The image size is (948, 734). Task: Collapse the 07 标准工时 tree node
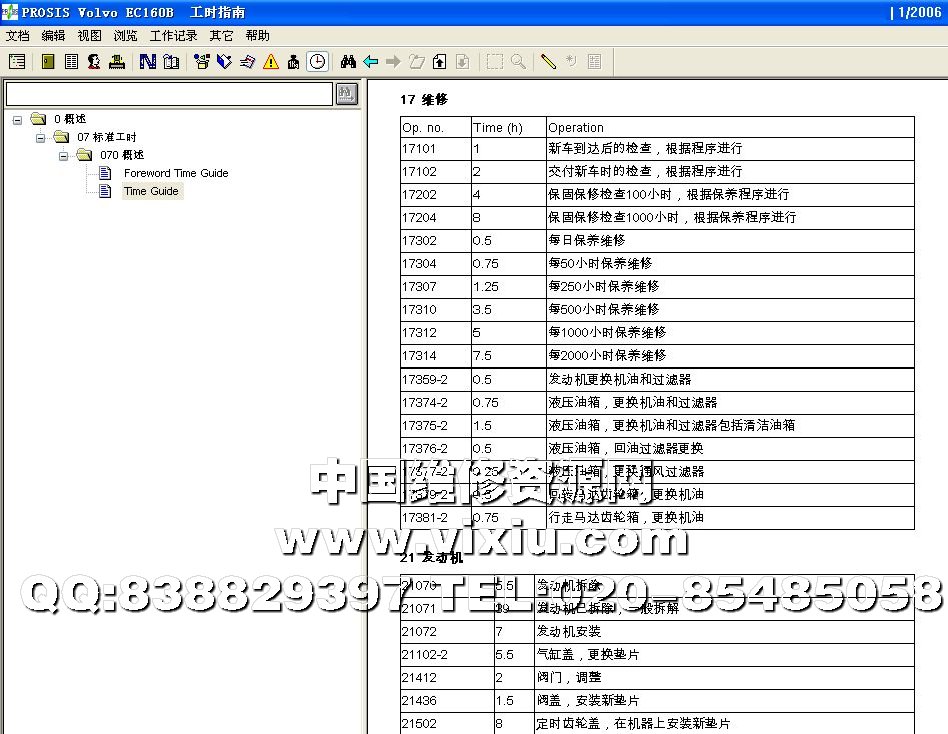tap(41, 137)
